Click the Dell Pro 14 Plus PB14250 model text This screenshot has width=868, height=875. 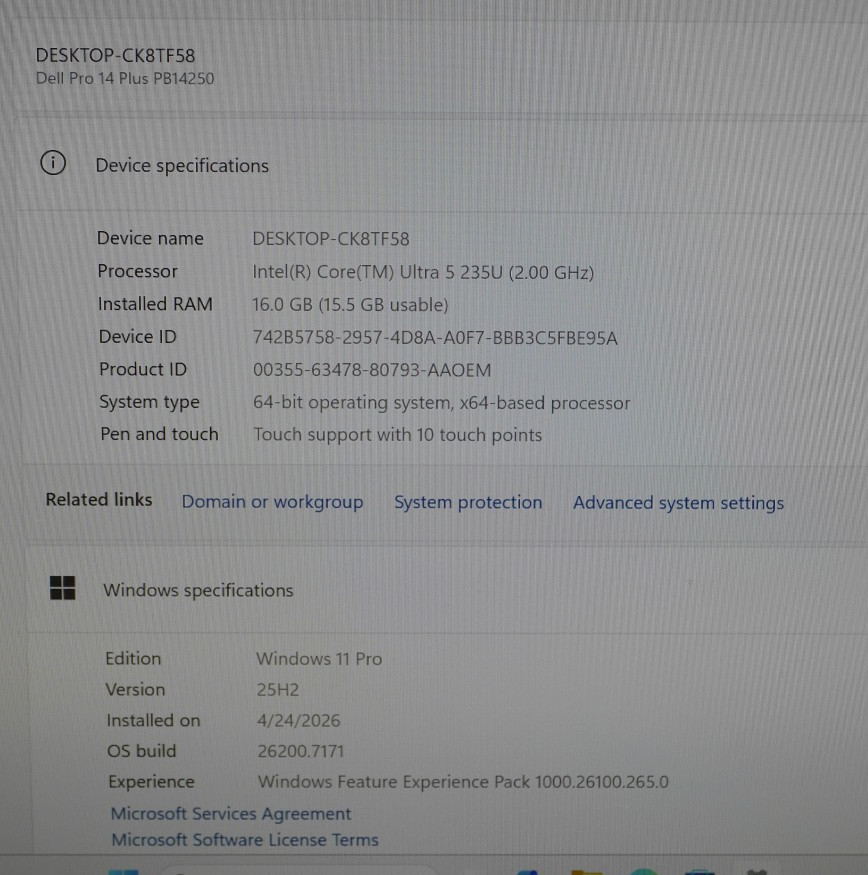[x=124, y=79]
